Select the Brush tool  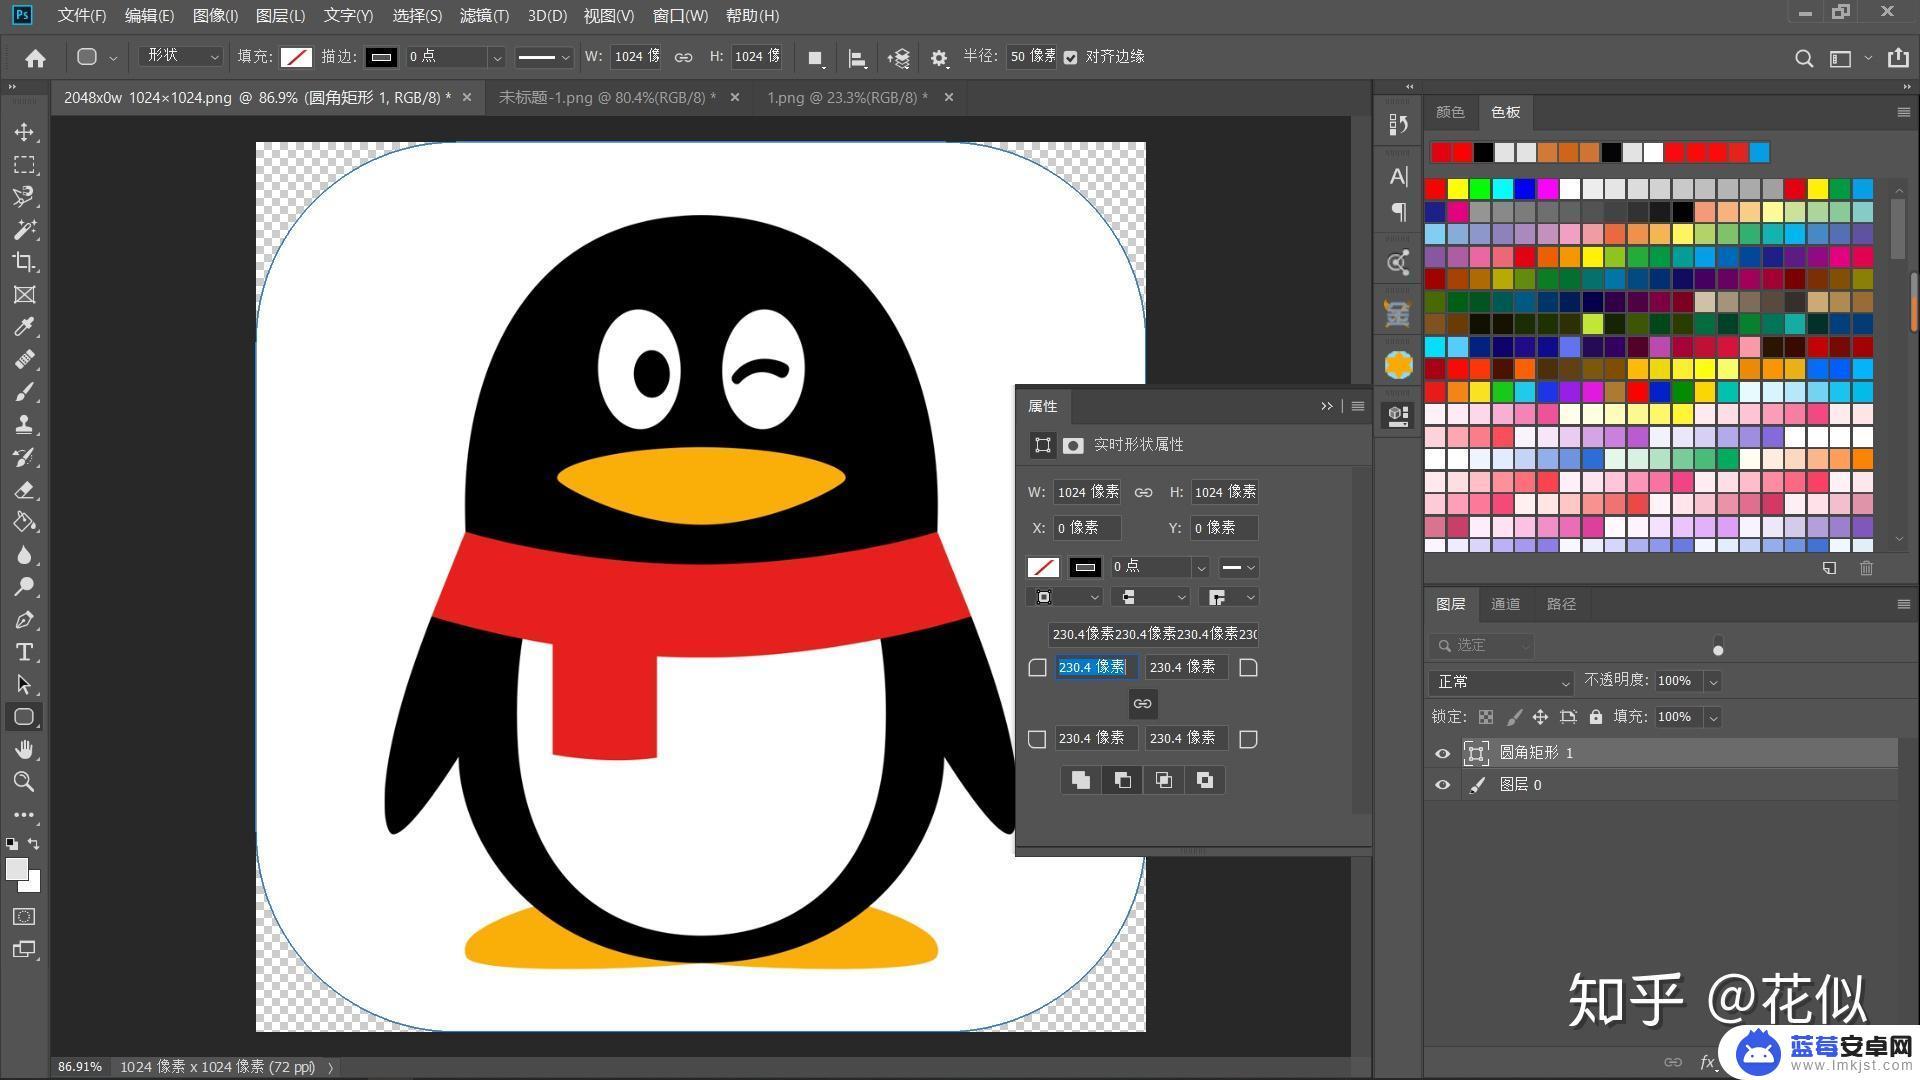tap(24, 392)
